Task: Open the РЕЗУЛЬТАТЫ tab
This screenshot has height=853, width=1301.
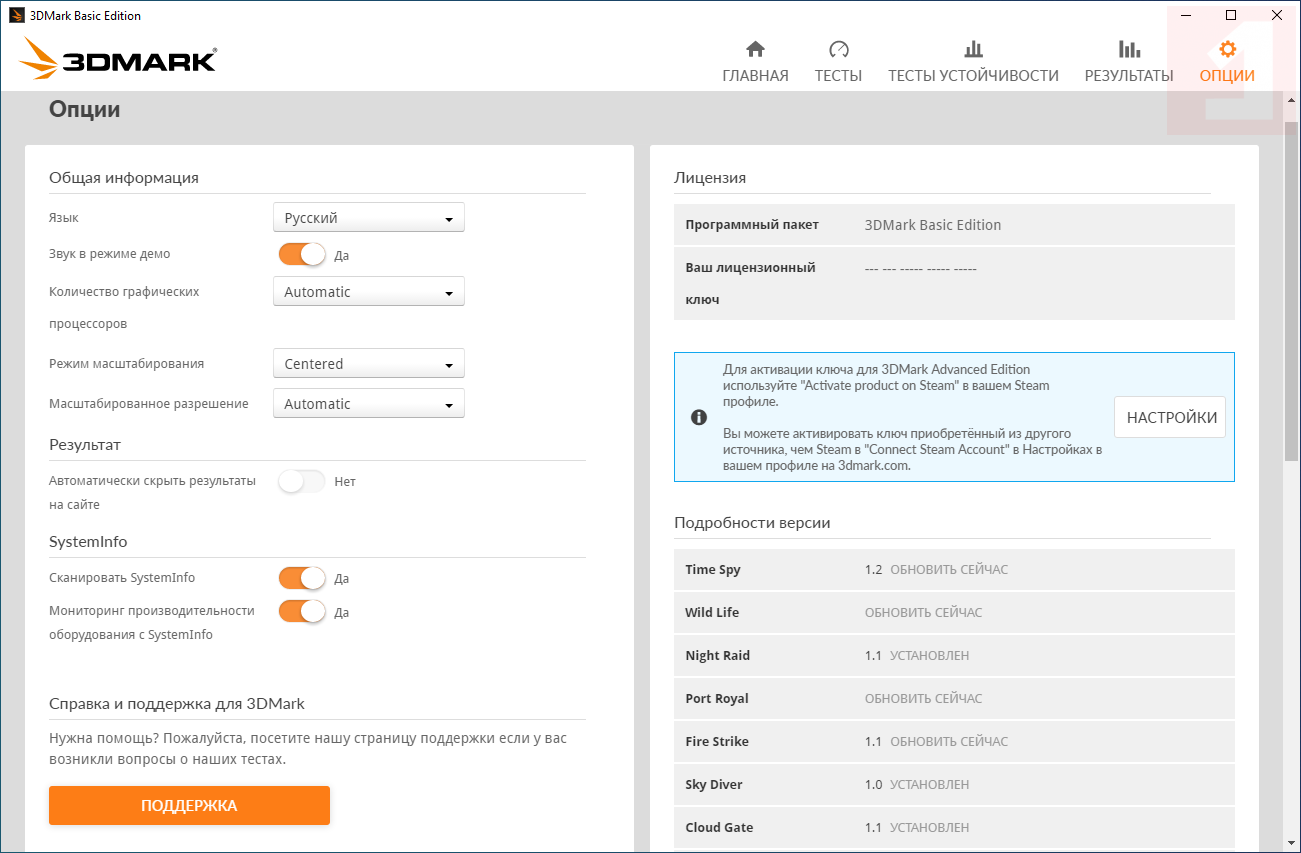Action: 1129,76
